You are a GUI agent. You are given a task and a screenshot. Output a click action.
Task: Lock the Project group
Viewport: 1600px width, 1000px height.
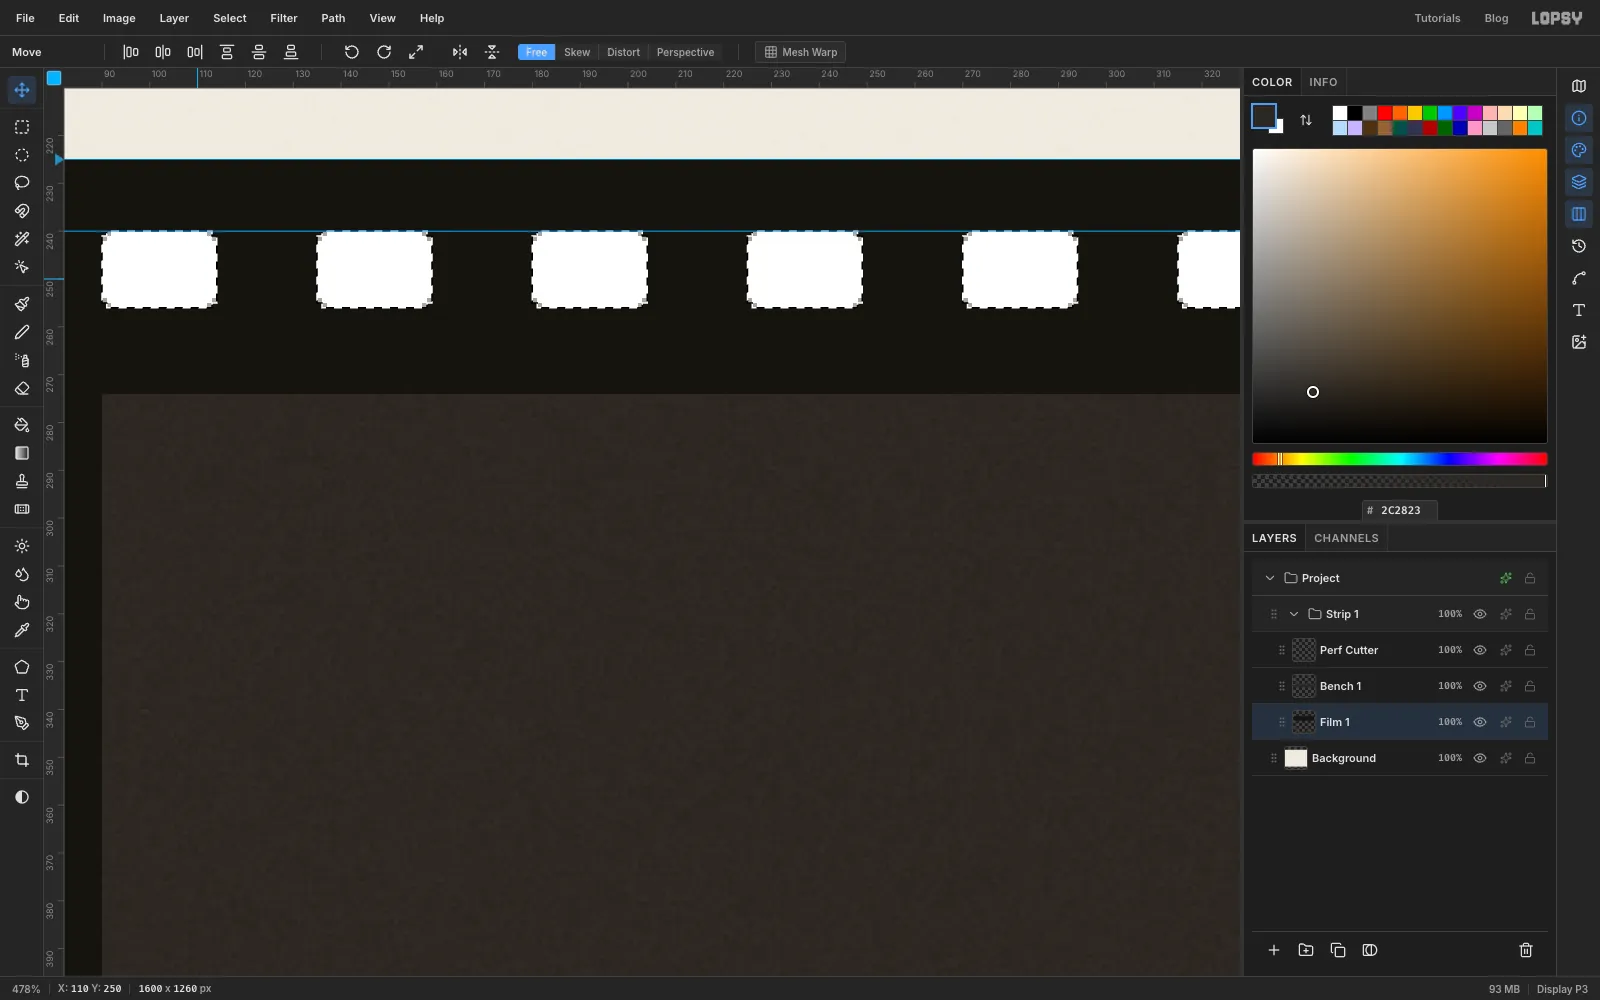click(1530, 578)
